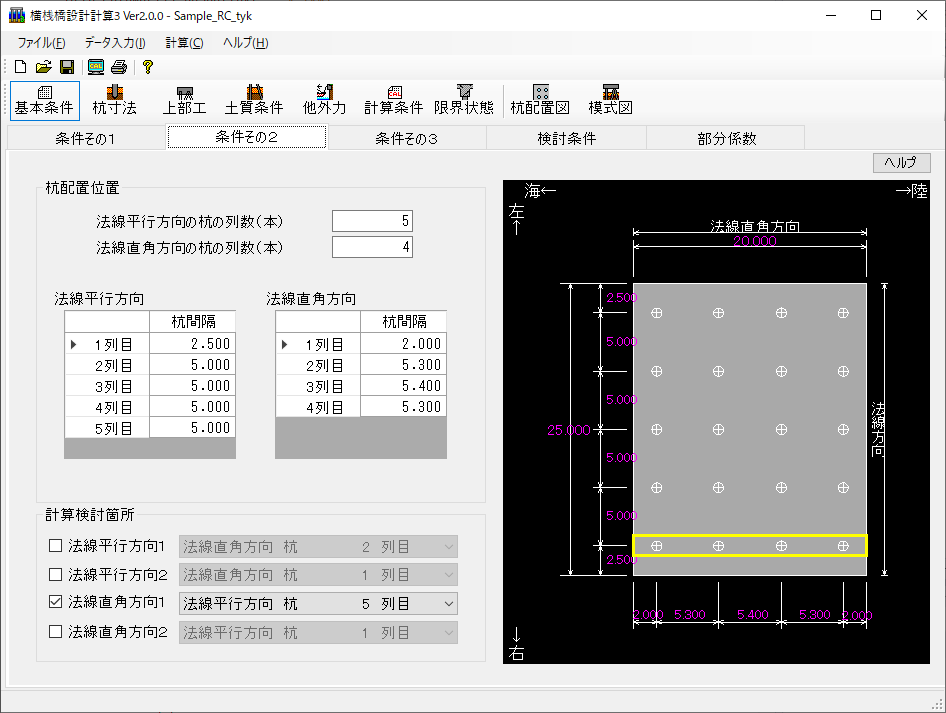The image size is (946, 713).
Task: Select 4列目 spacing cell in 法線平行方向 table
Action: 192,407
